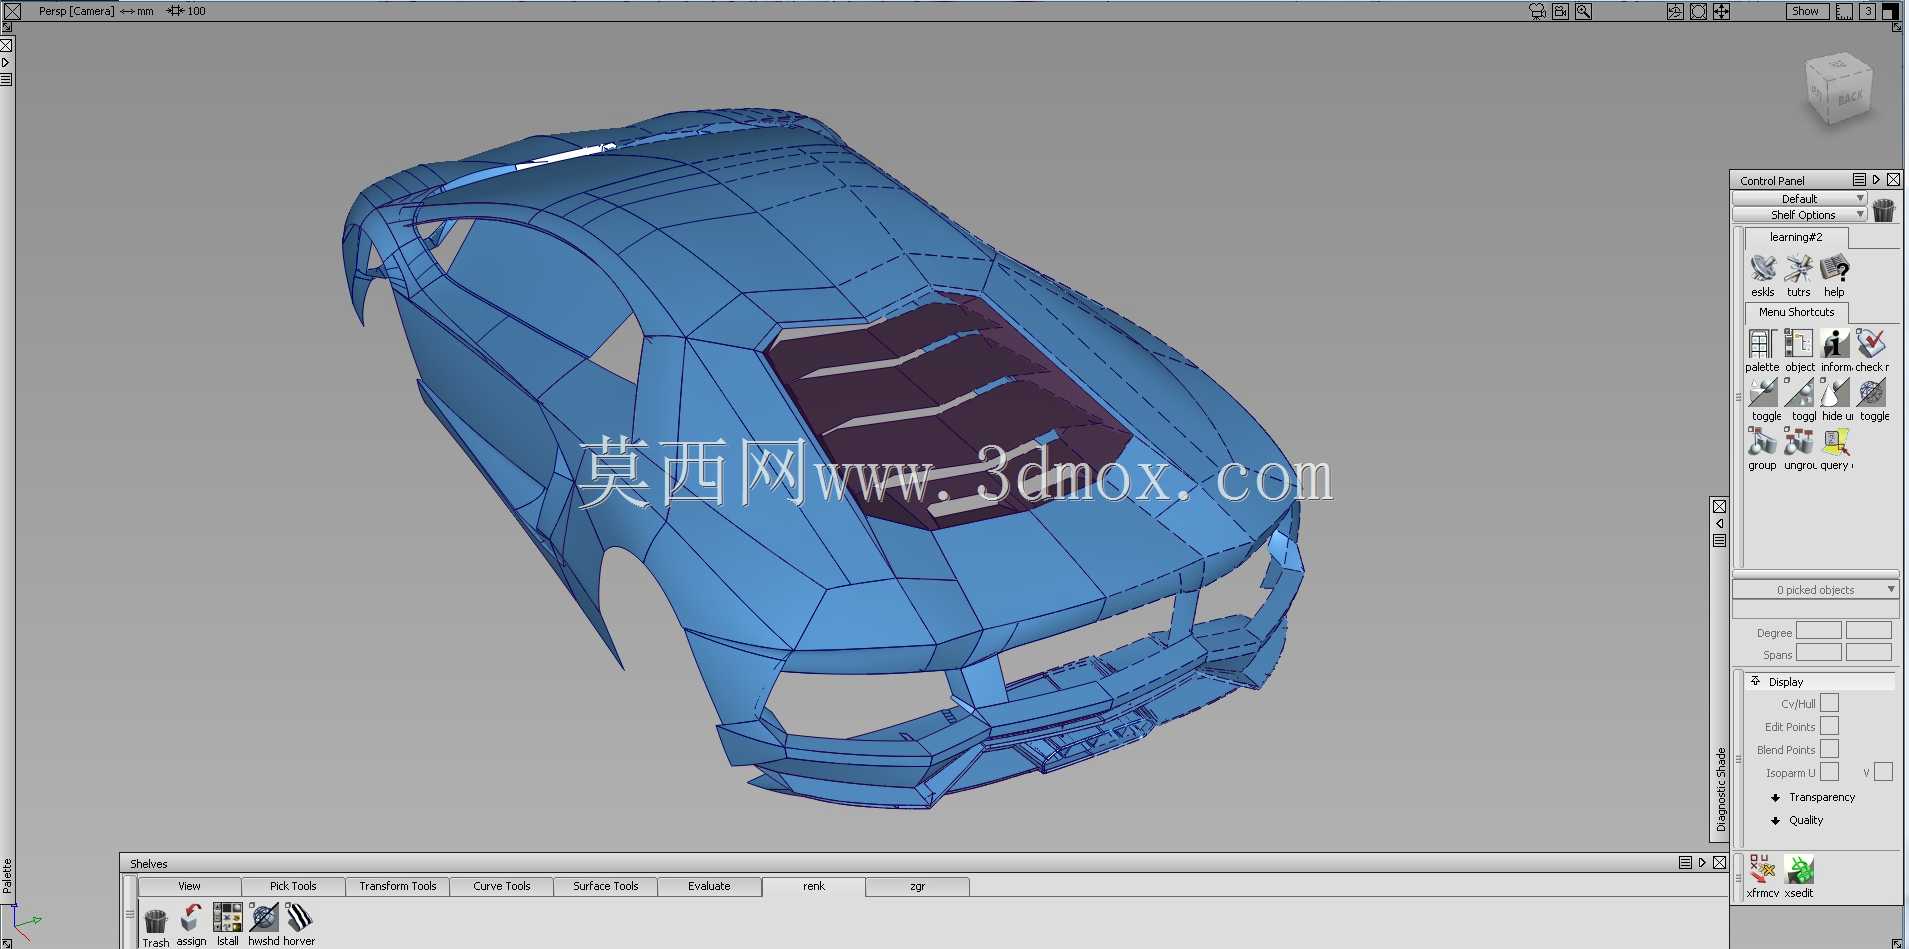Open the Default dropdown in Control Panel
1909x949 pixels.
pyautogui.click(x=1799, y=199)
